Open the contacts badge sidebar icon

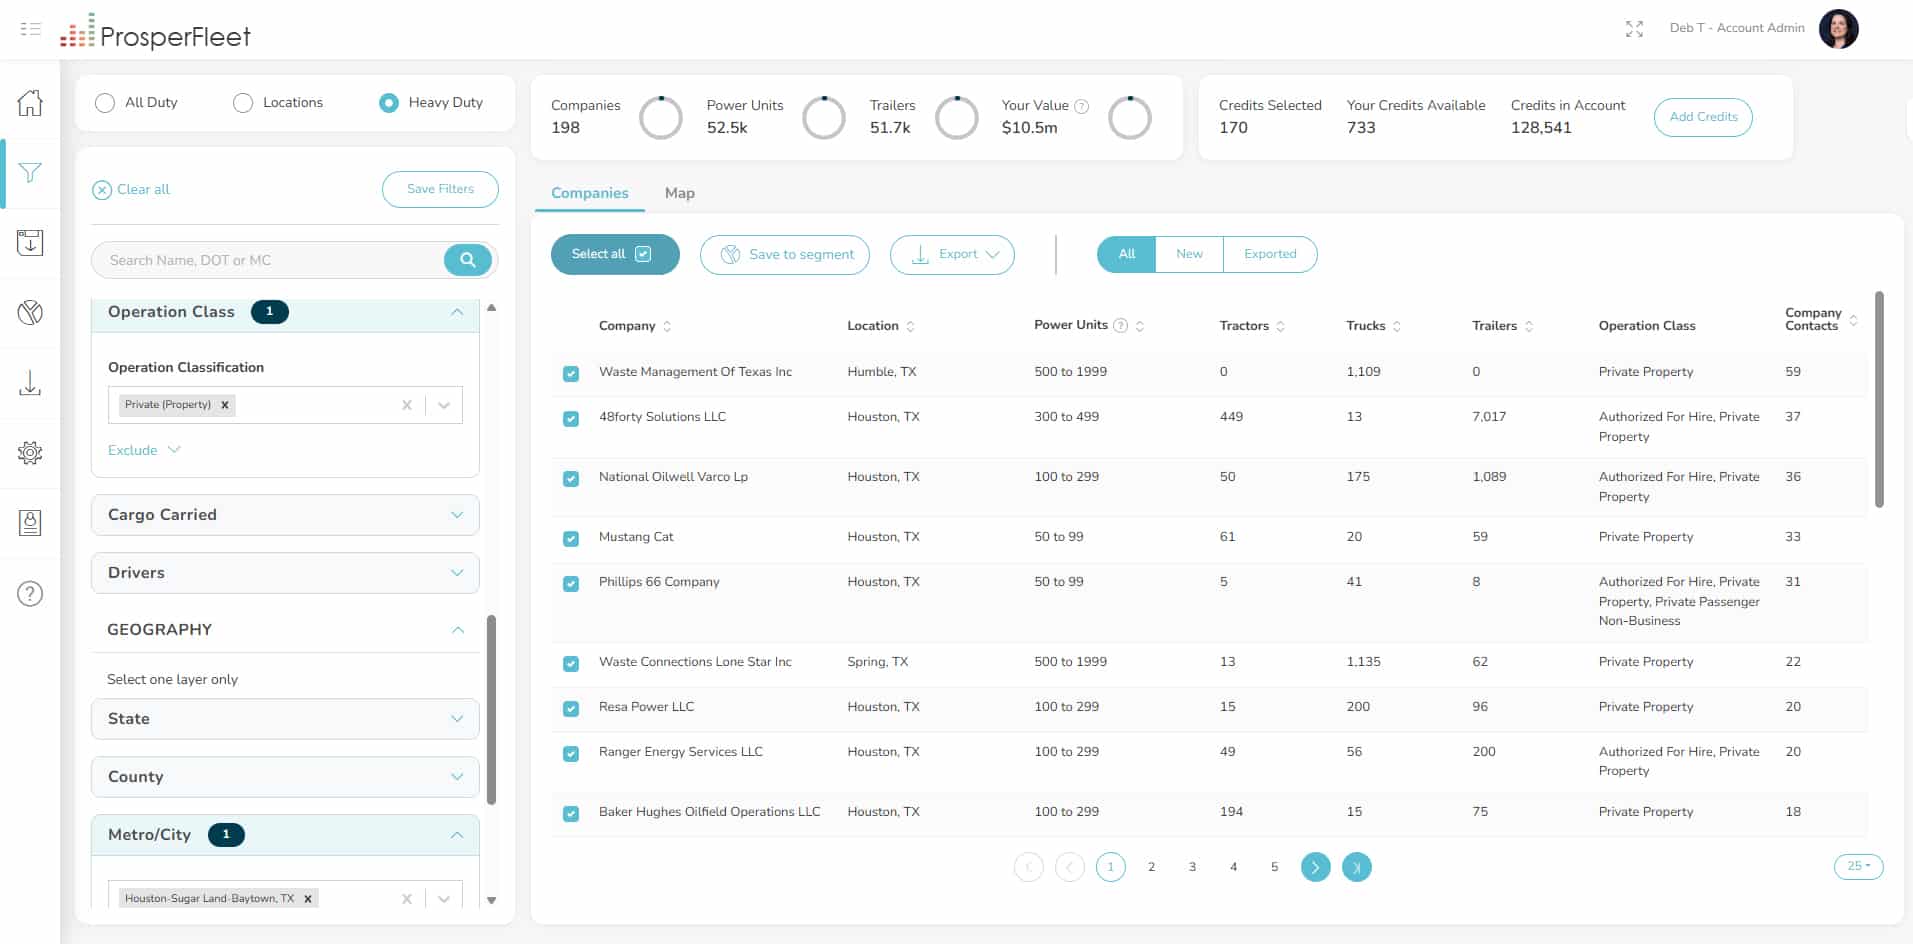(30, 522)
